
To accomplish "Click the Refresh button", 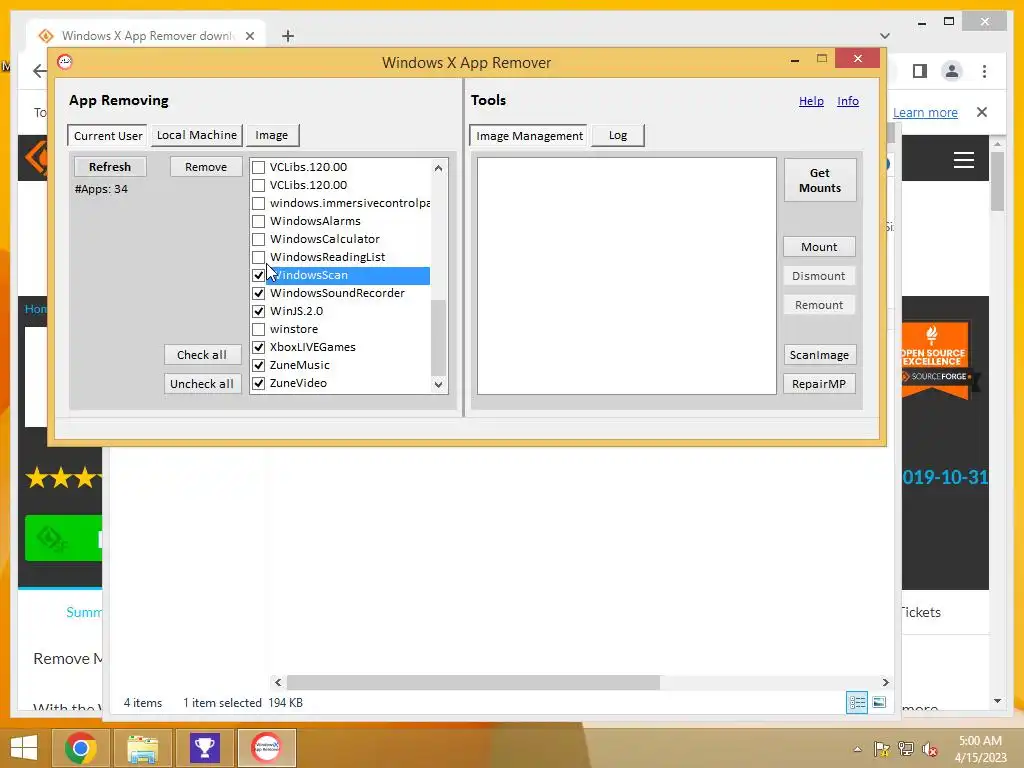I will [110, 167].
